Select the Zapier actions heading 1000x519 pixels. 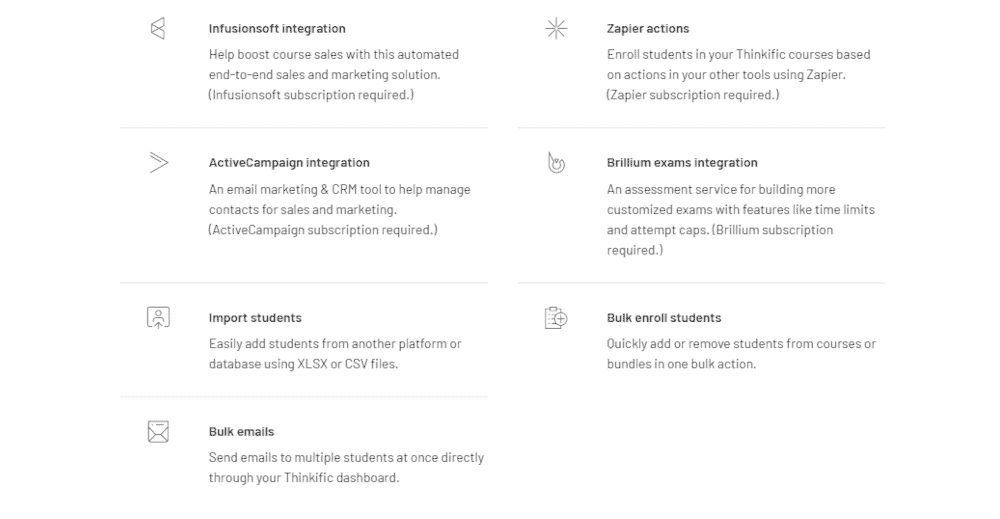648,29
